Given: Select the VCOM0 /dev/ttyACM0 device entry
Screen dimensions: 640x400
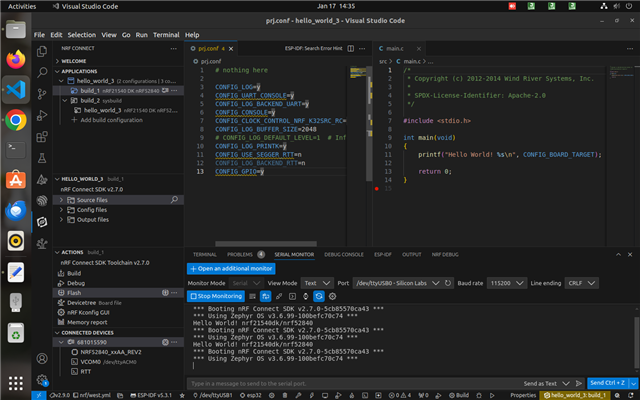Looking at the screenshot, I should [x=118, y=362].
